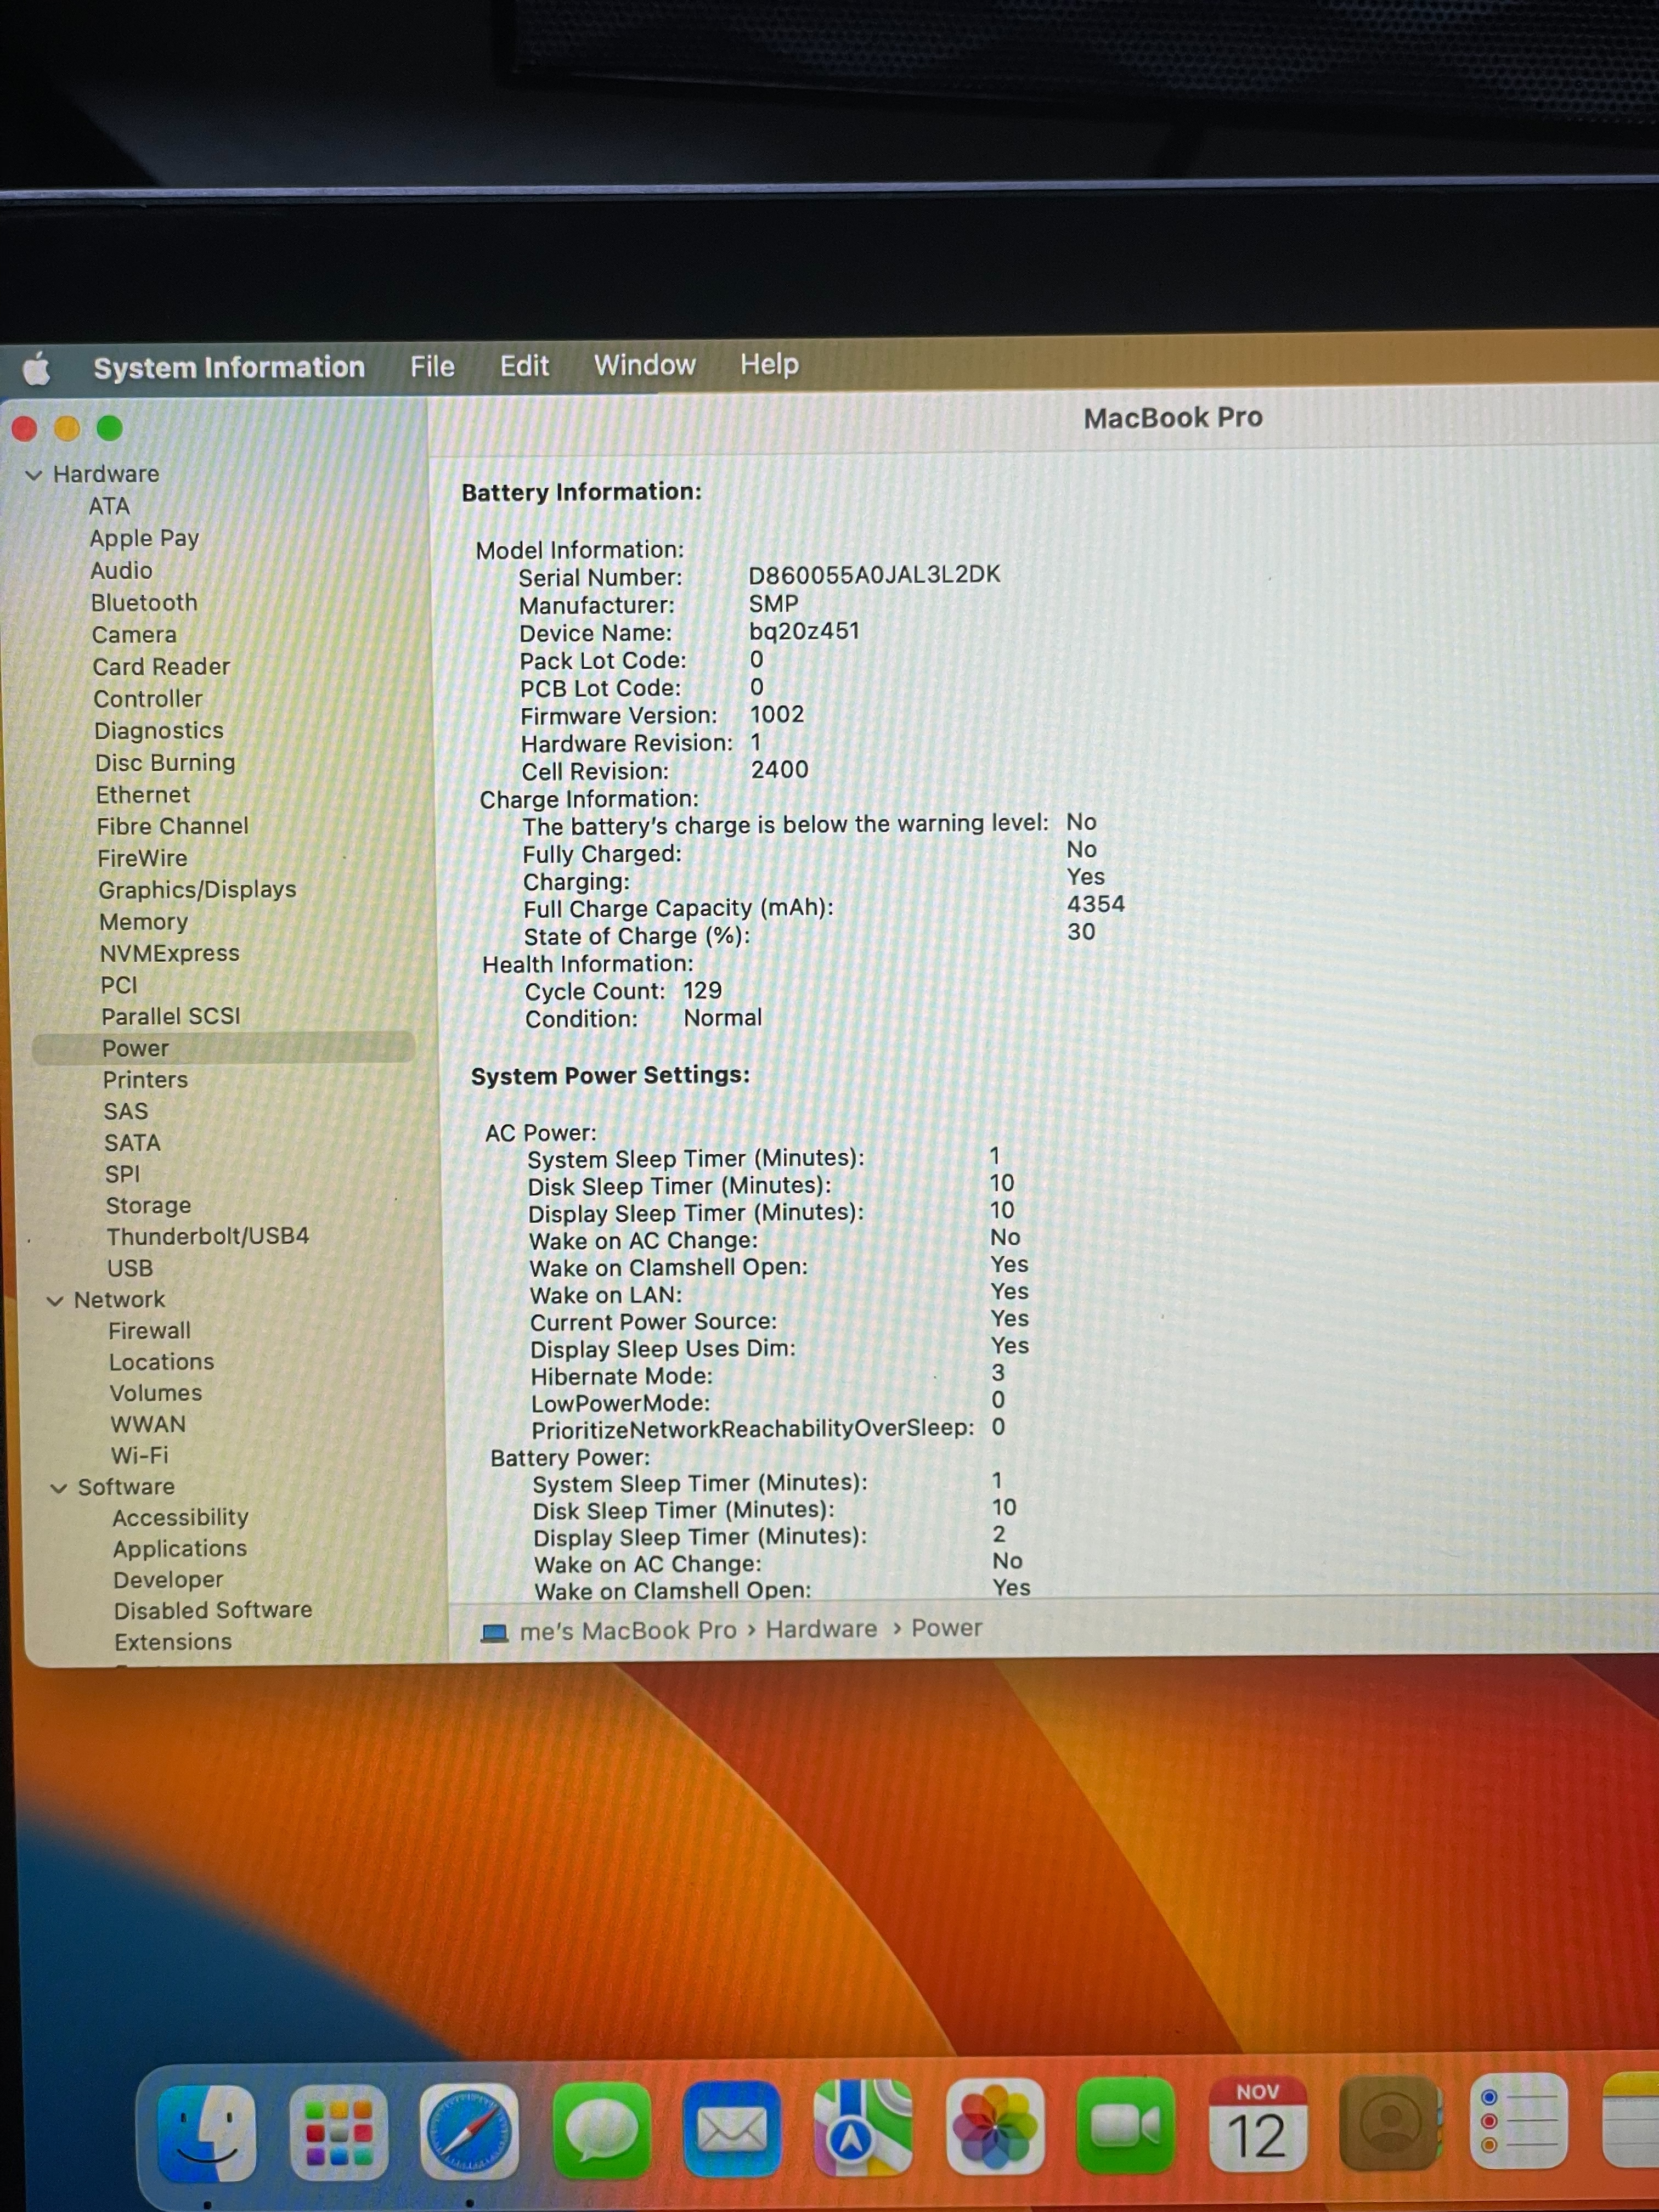Viewport: 1659px width, 2212px height.
Task: Select Thunderbolt/USB4 in the sidebar
Action: [208, 1237]
